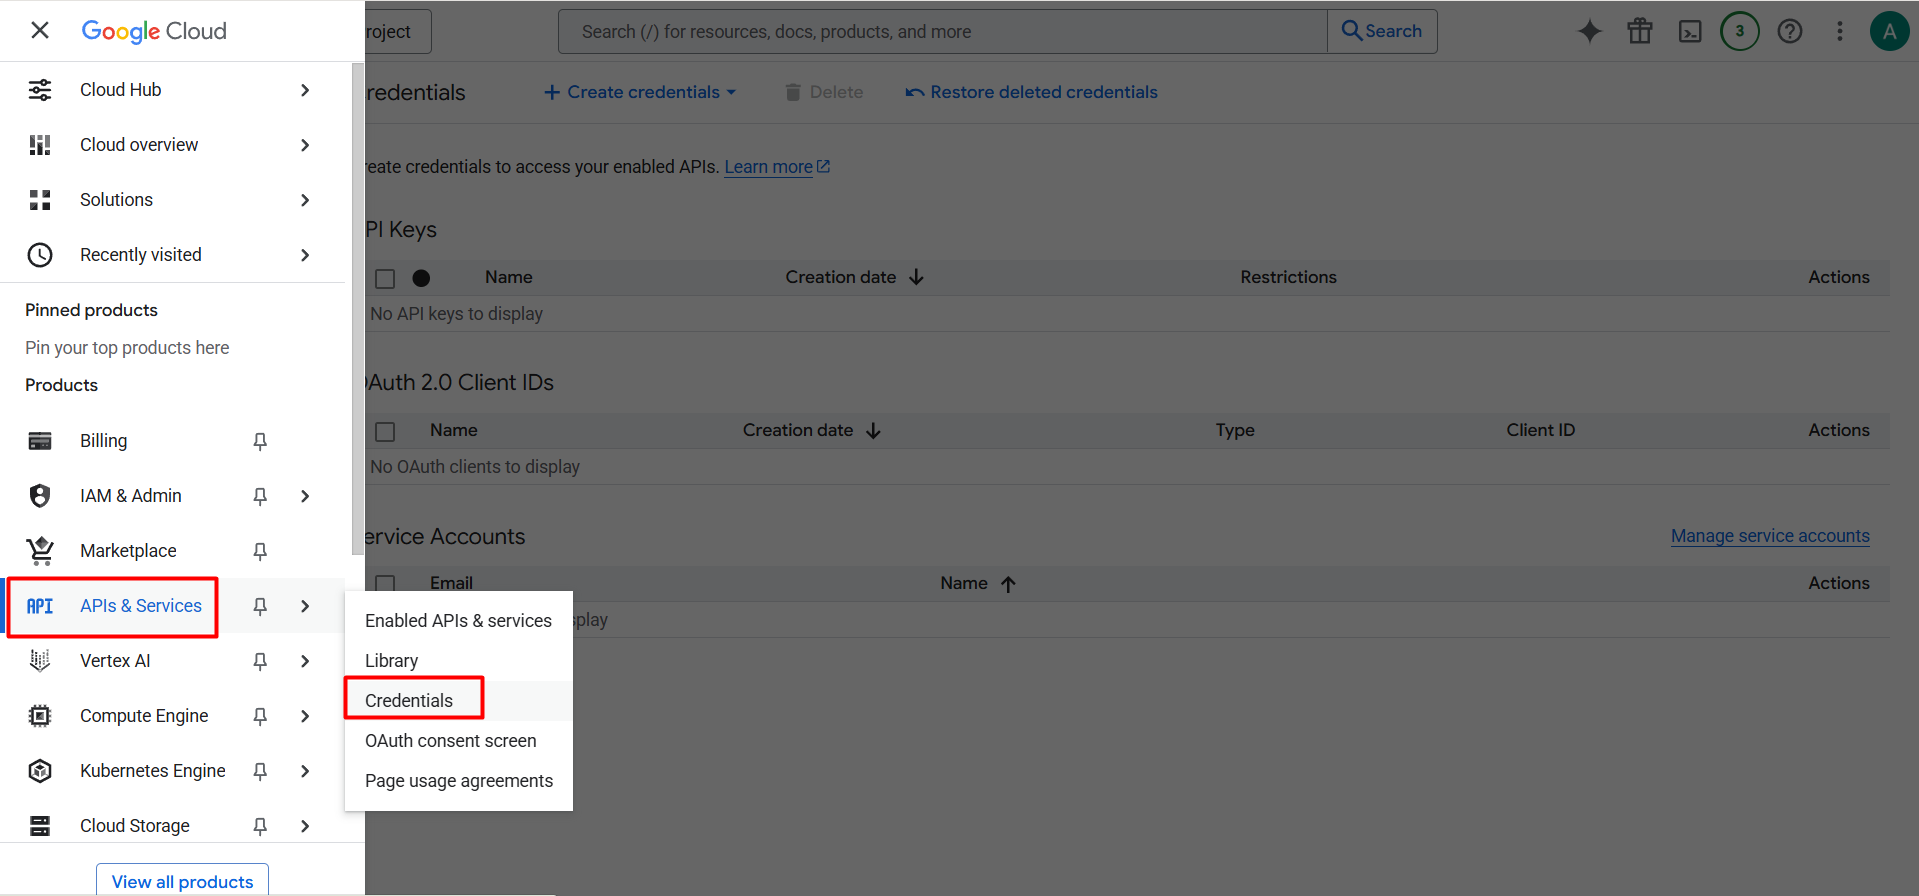Open OAuth consent screen
The width and height of the screenshot is (1919, 896).
click(458, 741)
